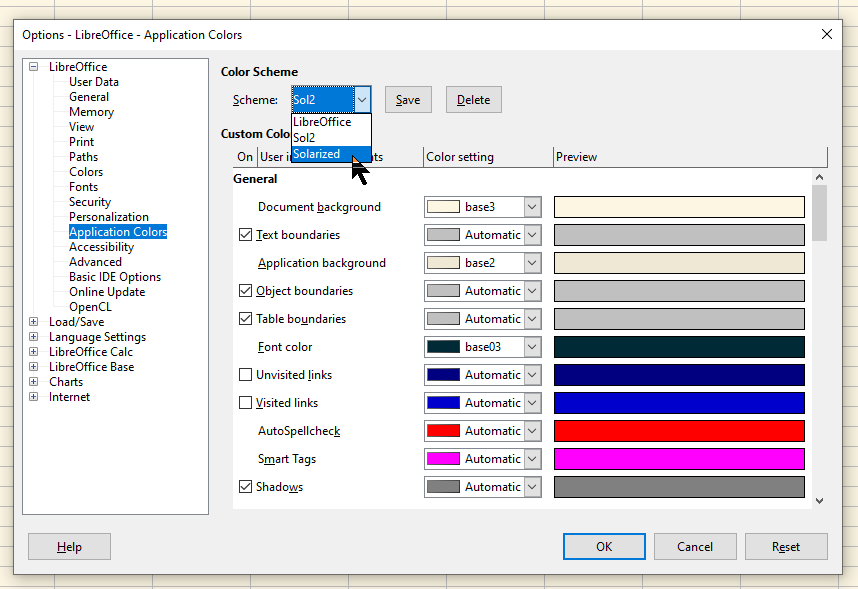Select Advanced in the options tree
858x589 pixels.
point(95,262)
